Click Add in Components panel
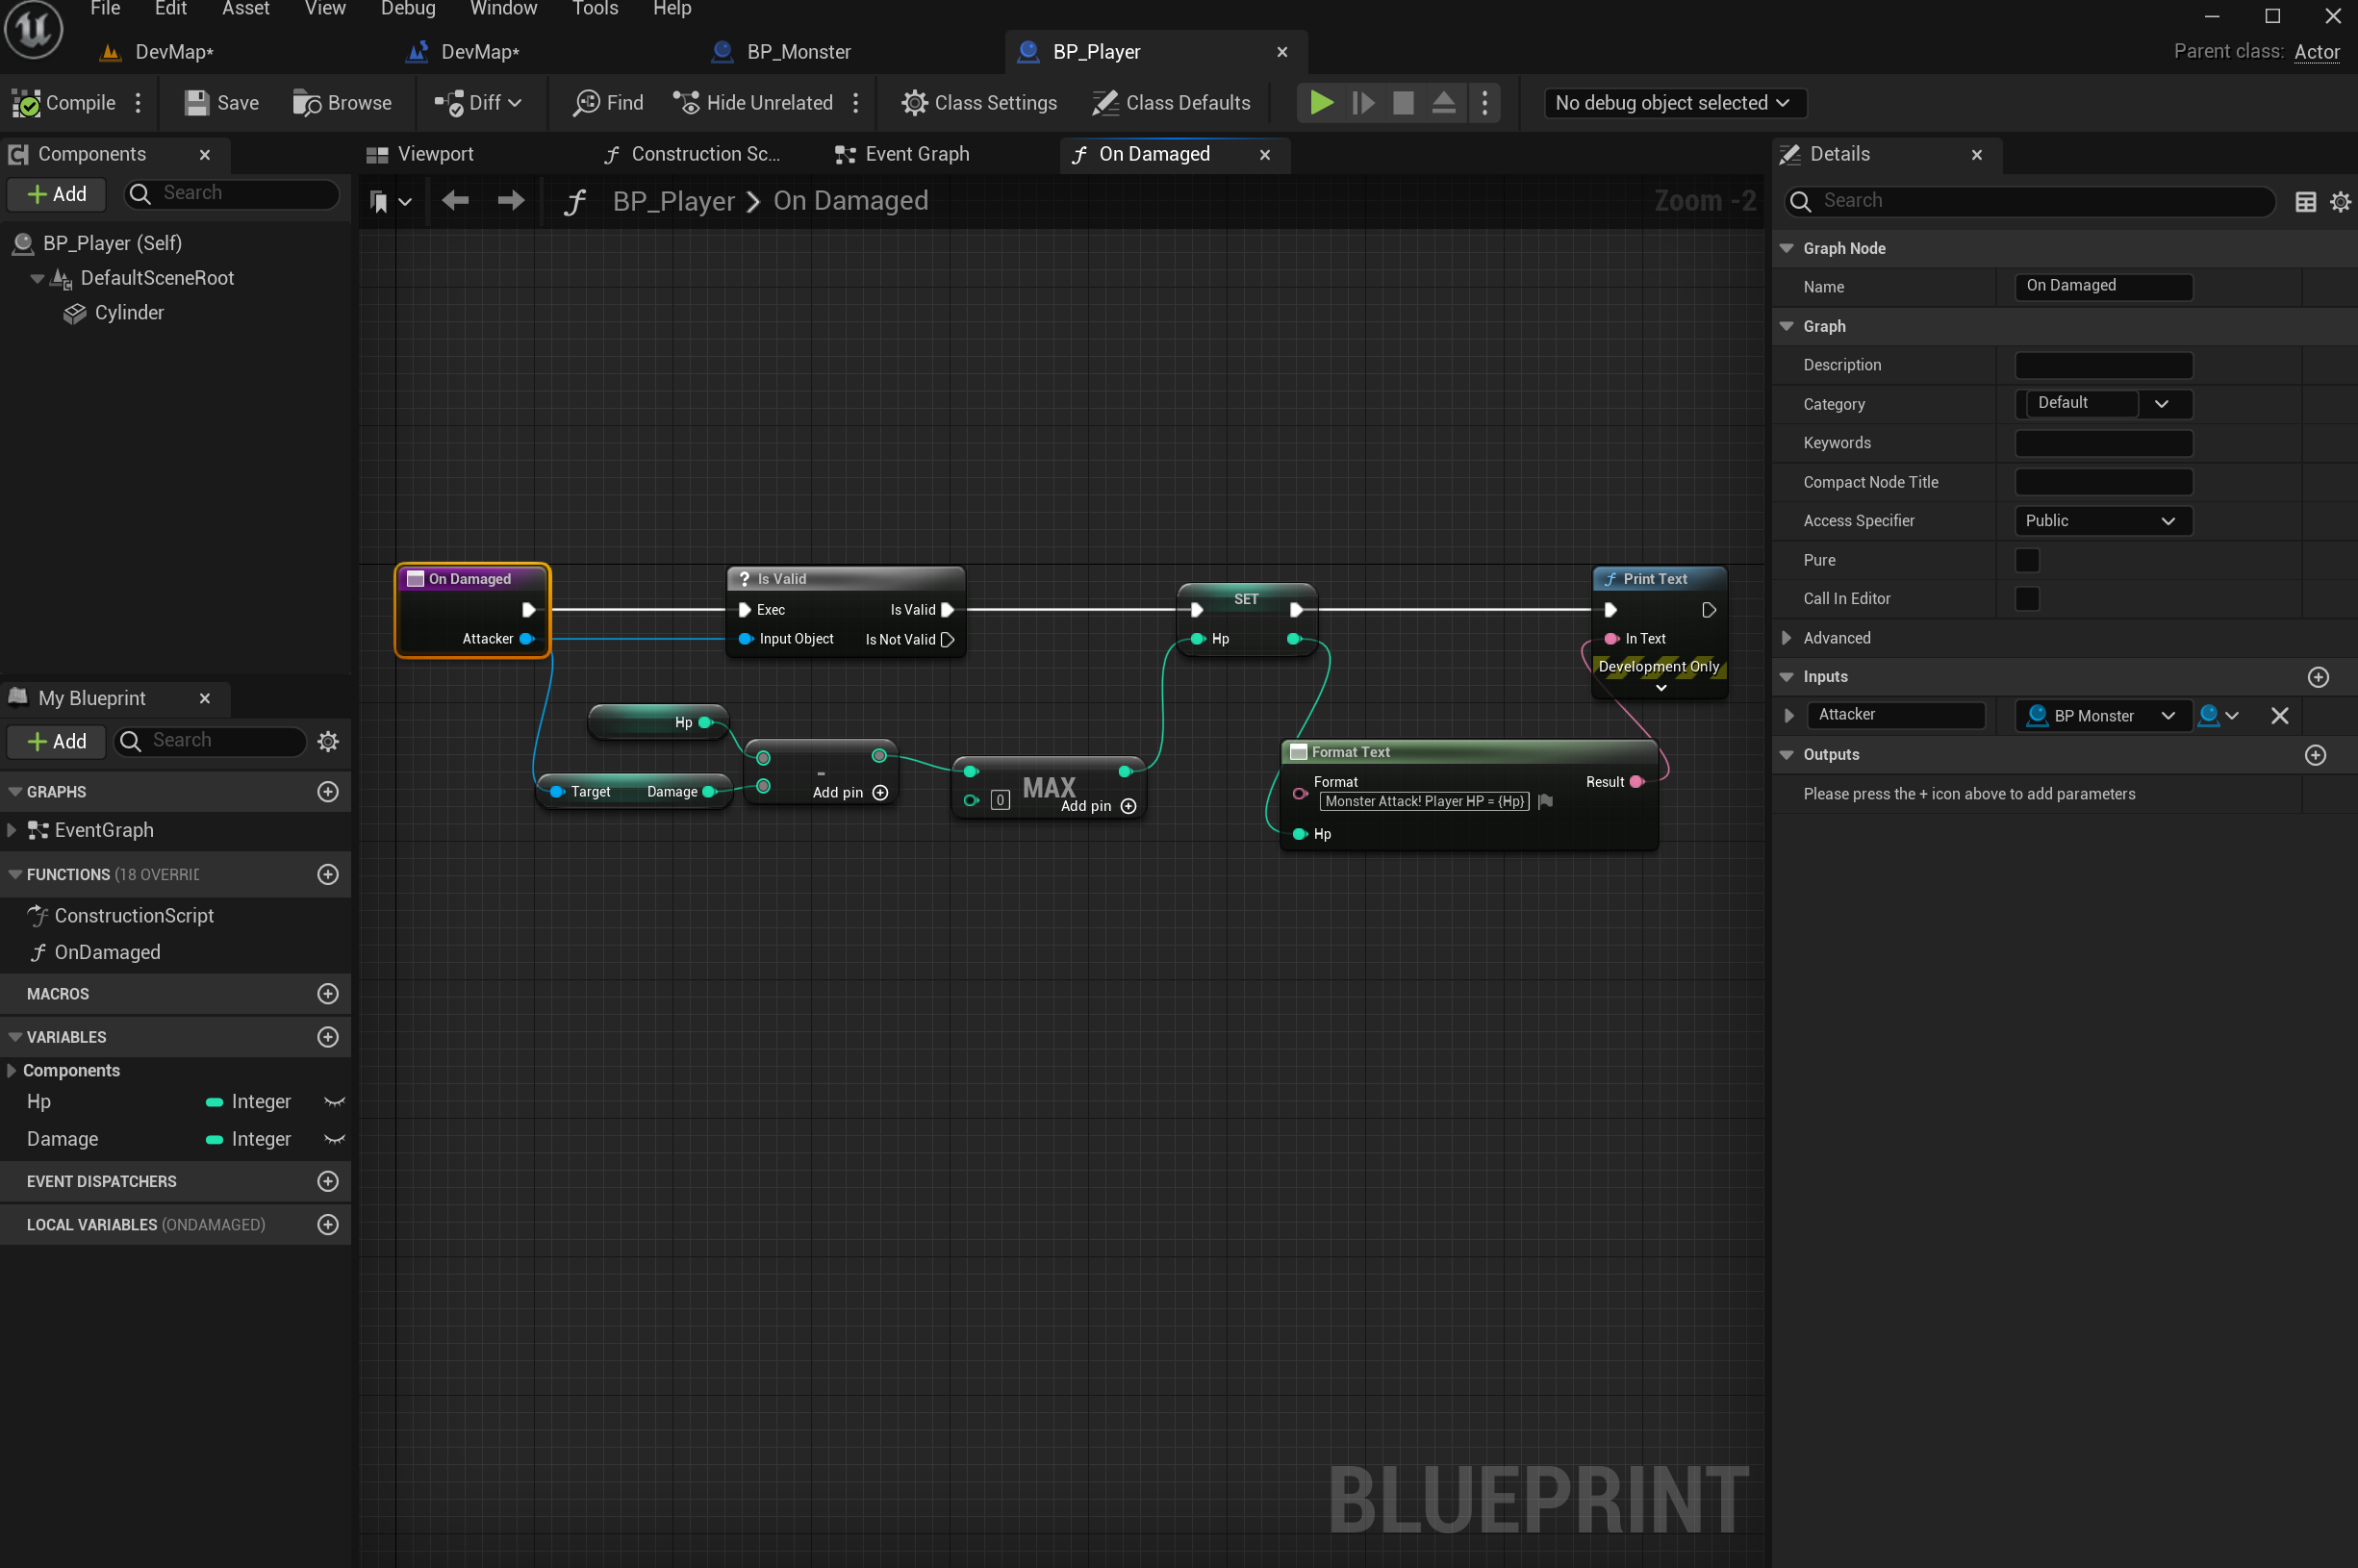Image resolution: width=2358 pixels, height=1568 pixels. [x=57, y=194]
